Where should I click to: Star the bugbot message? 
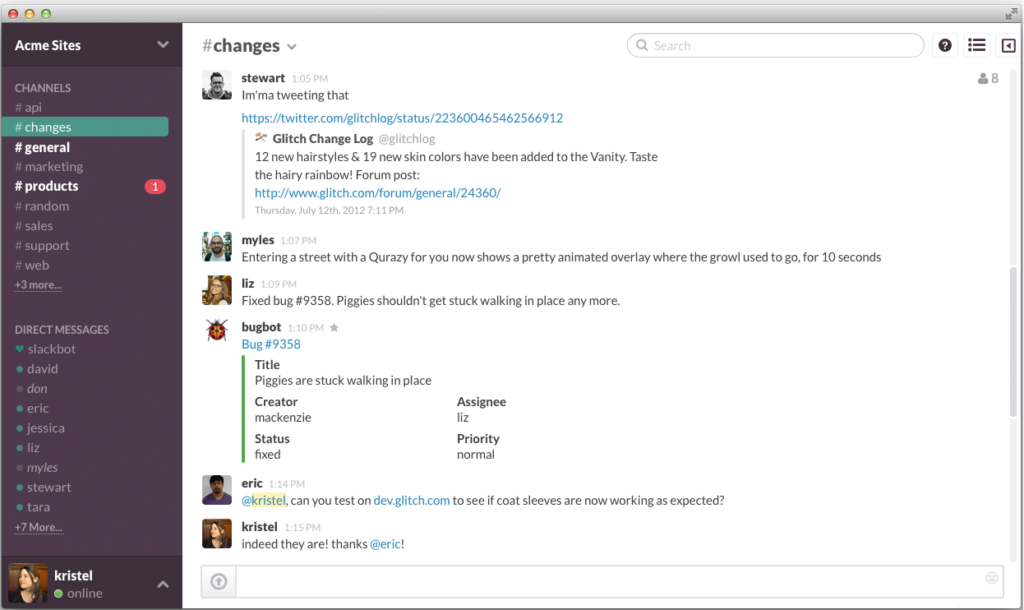pos(334,328)
